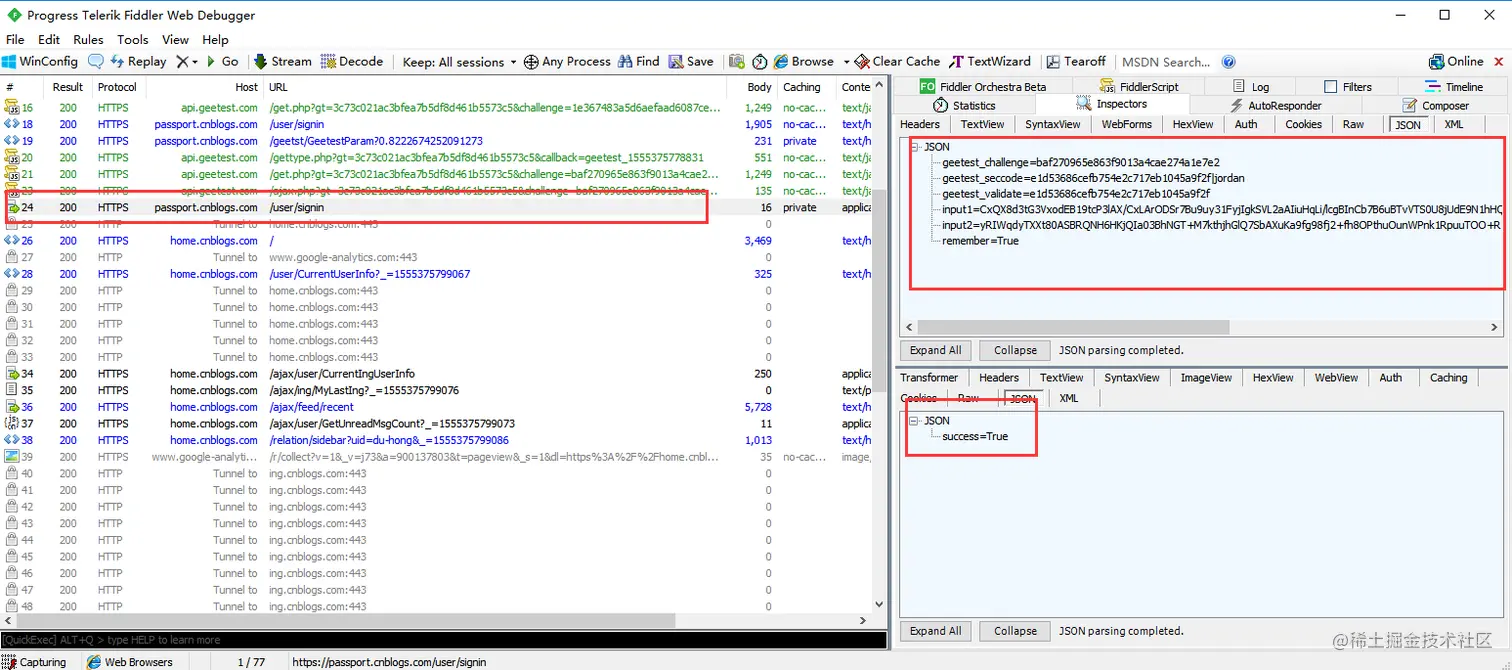Click the QuickExec command input box
The height and width of the screenshot is (670, 1512).
[443, 640]
